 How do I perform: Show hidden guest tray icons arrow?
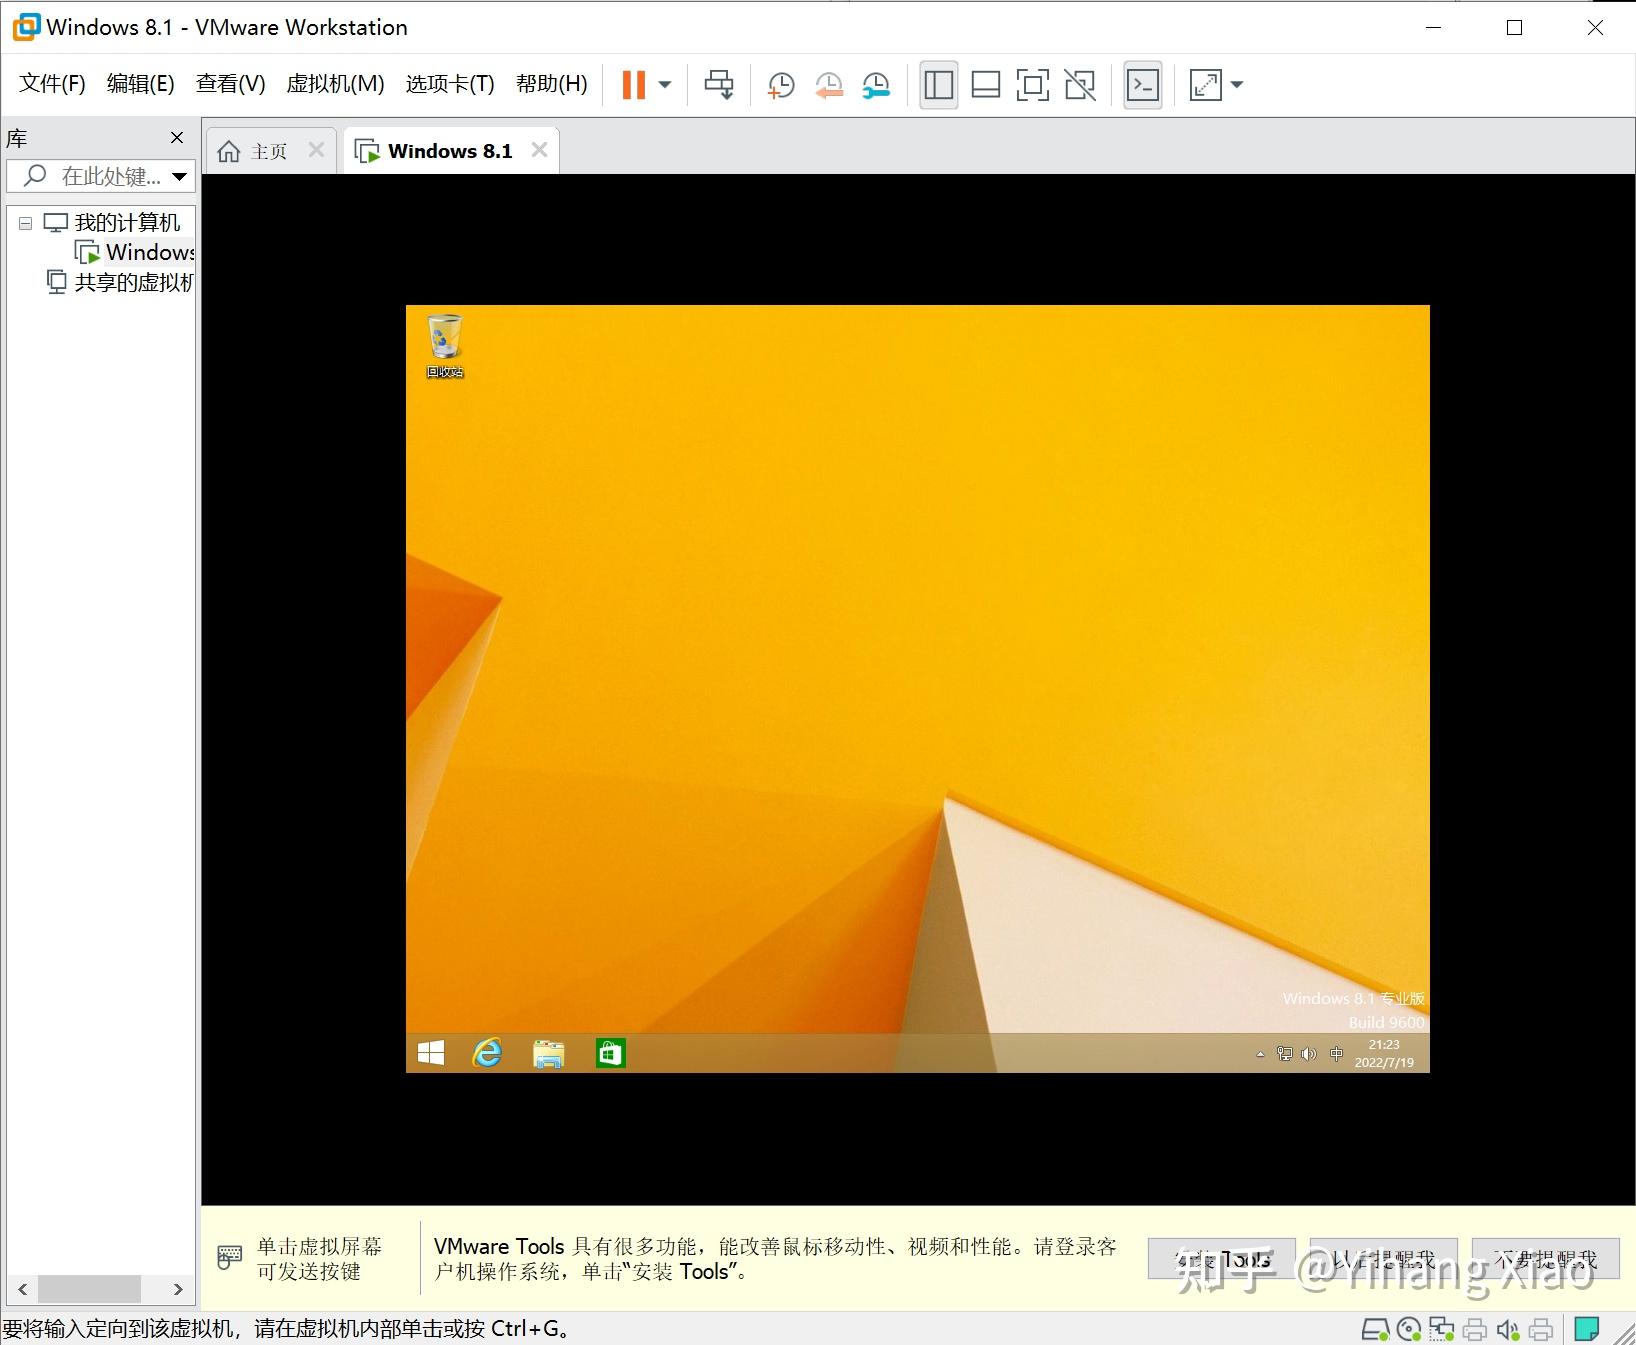click(x=1260, y=1054)
